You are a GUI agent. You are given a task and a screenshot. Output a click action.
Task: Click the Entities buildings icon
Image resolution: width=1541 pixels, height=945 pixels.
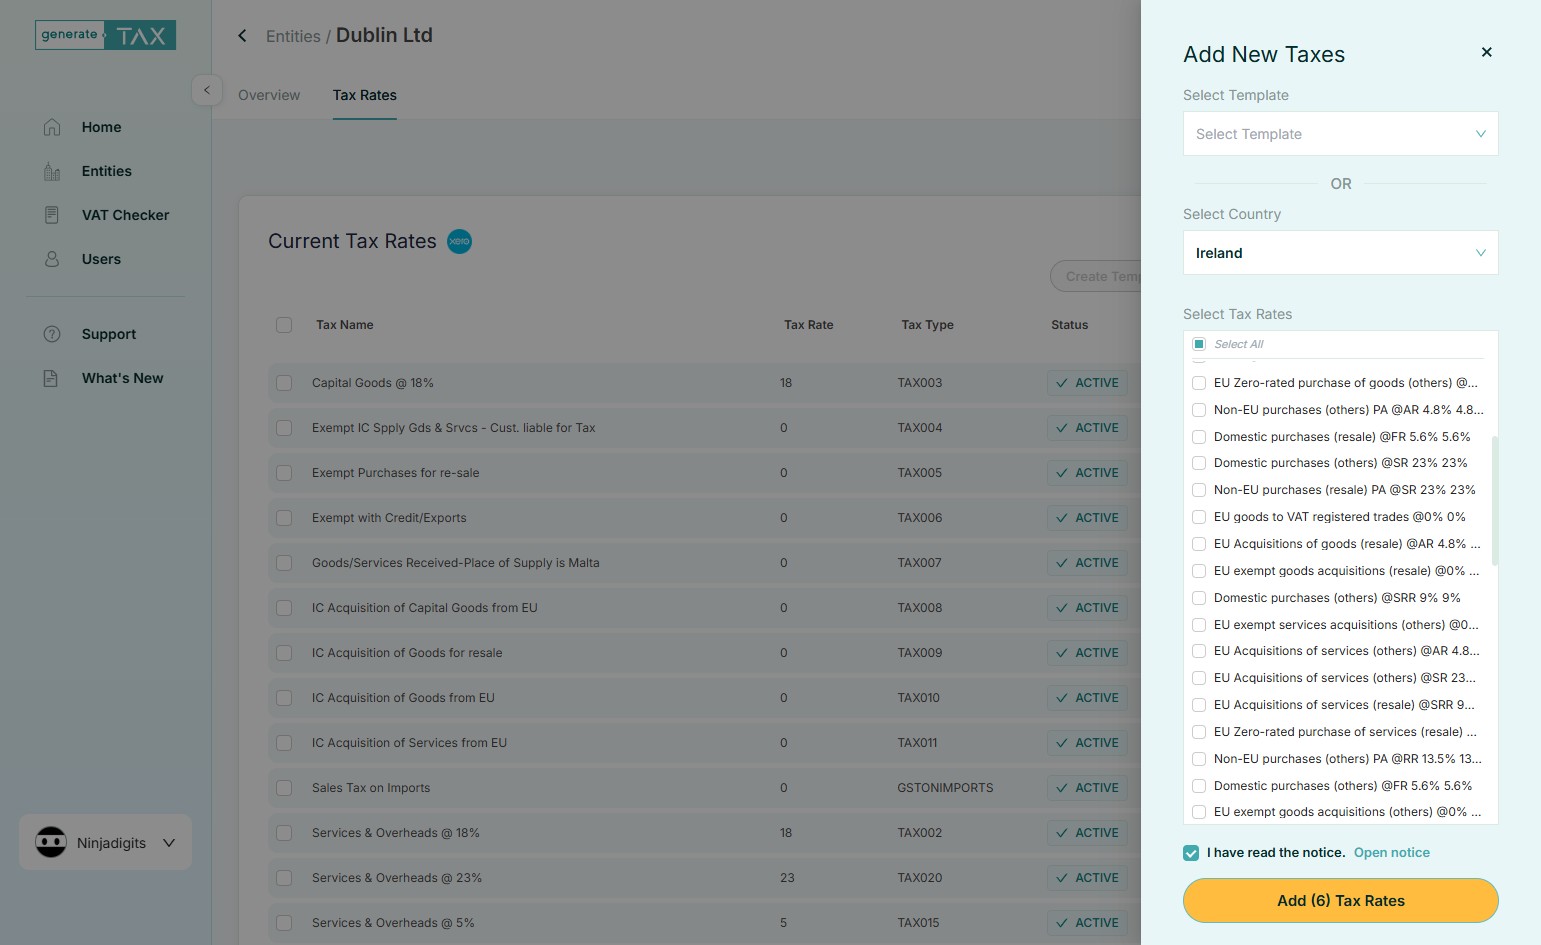pos(52,171)
